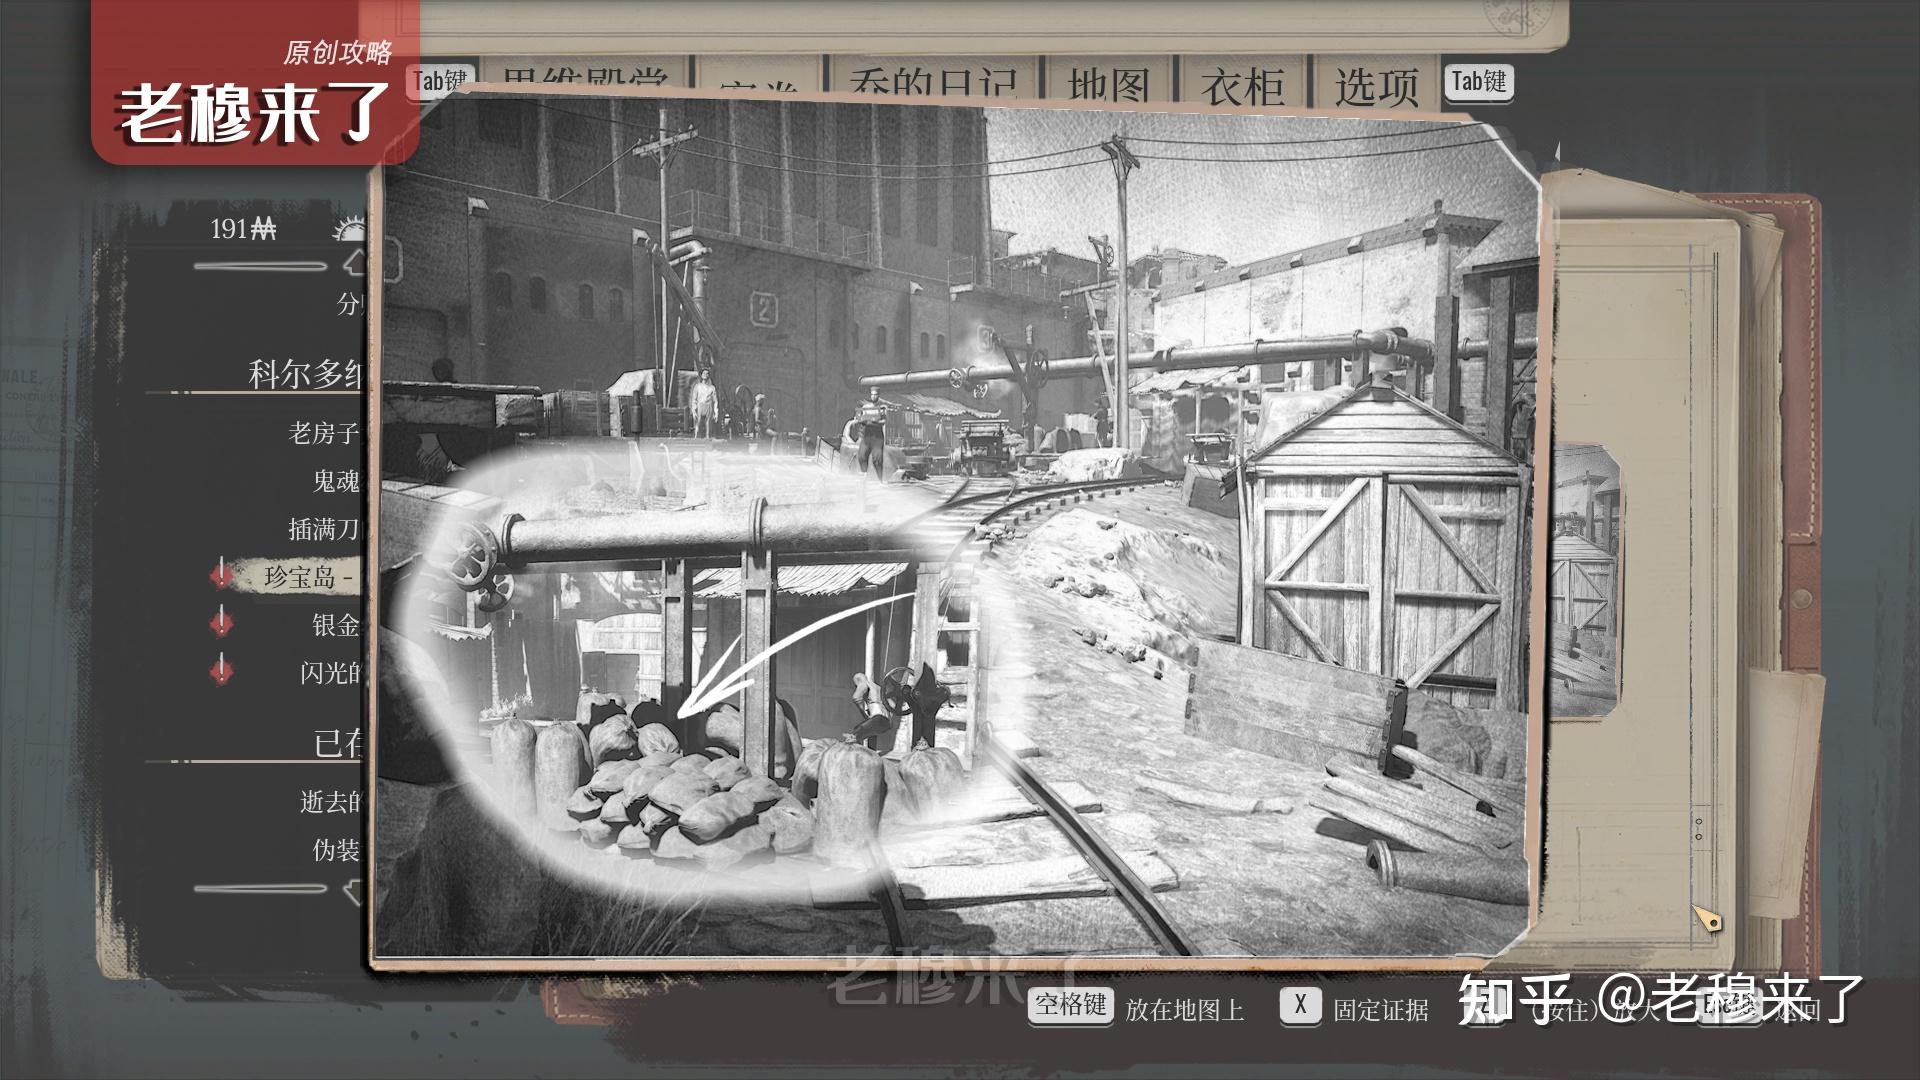Toggle the 固定证据 label
This screenshot has height=1080, width=1920.
point(1380,1010)
